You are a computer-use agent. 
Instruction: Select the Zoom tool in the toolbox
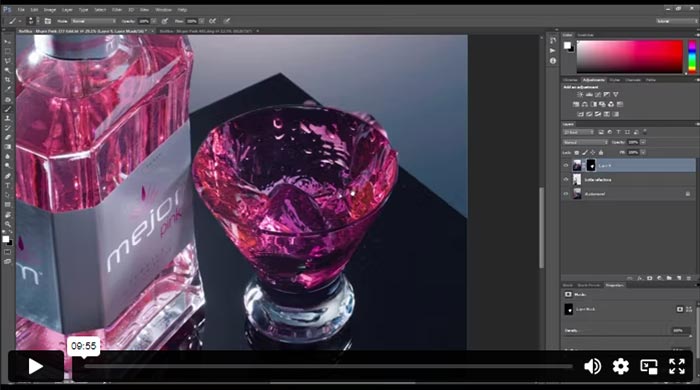[8, 224]
